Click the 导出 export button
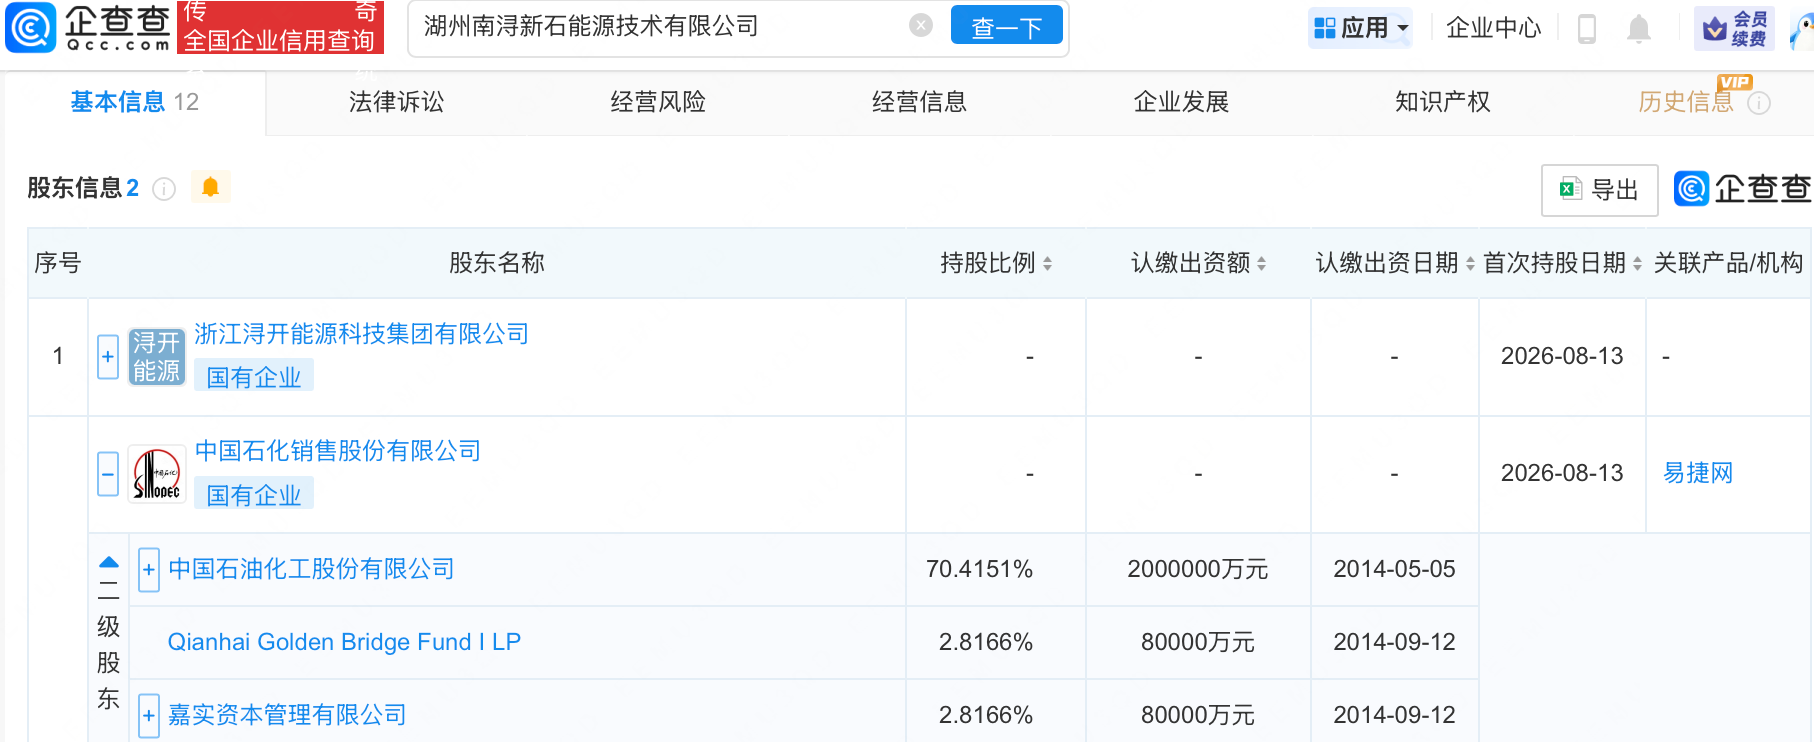 pos(1599,190)
